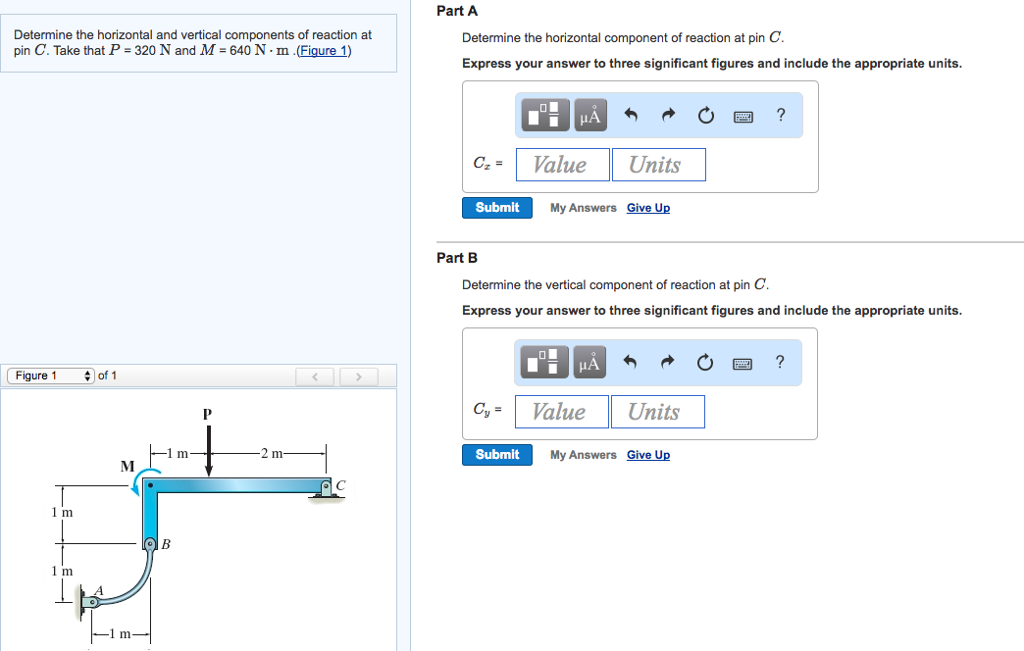
Task: Open the equation template editor in Part A
Action: [x=543, y=114]
